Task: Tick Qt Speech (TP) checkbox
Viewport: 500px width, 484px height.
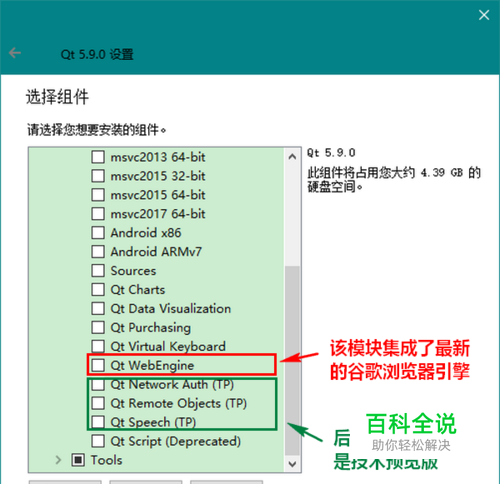Action: (98, 422)
